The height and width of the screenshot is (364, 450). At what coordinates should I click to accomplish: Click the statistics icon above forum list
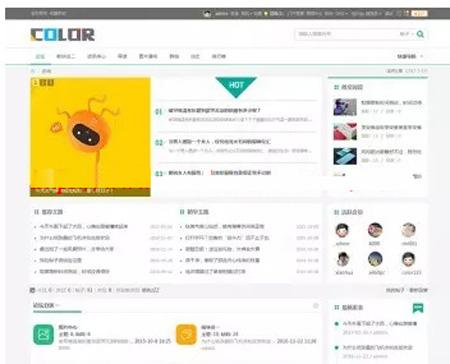(32, 290)
